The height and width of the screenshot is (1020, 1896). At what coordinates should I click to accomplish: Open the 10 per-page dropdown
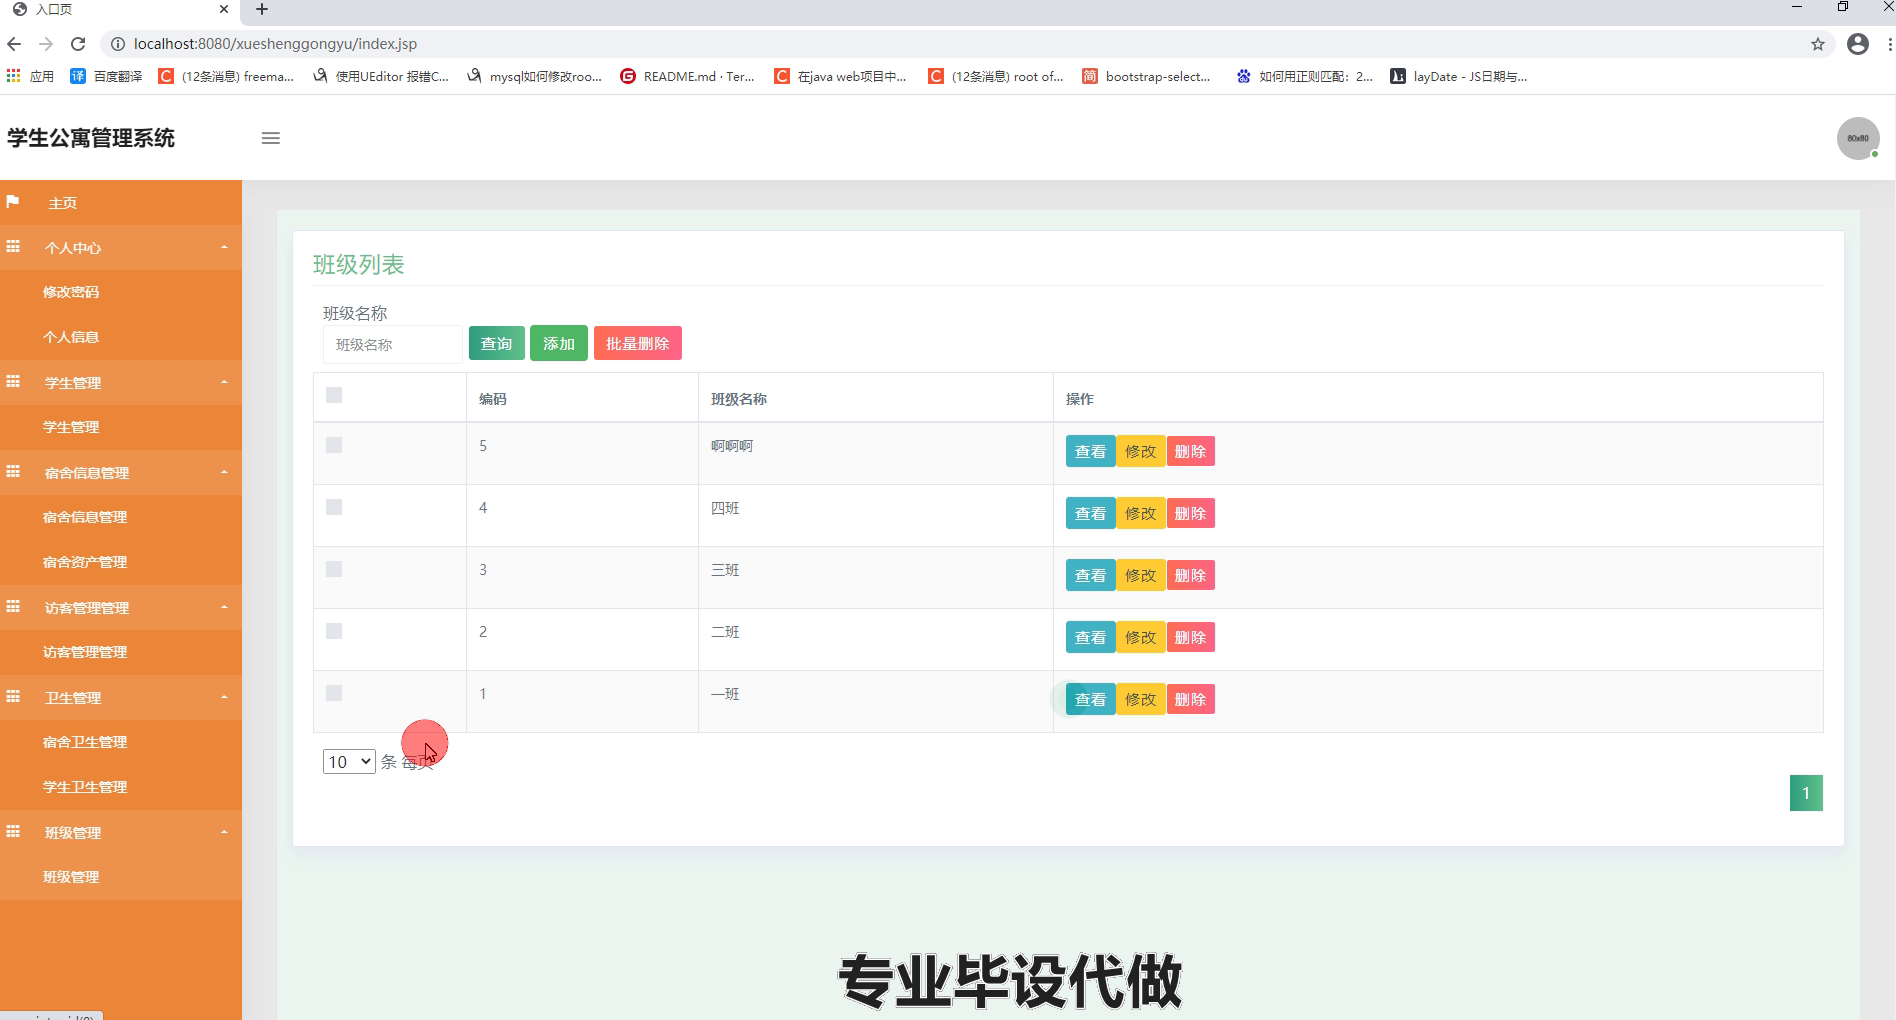click(x=349, y=762)
